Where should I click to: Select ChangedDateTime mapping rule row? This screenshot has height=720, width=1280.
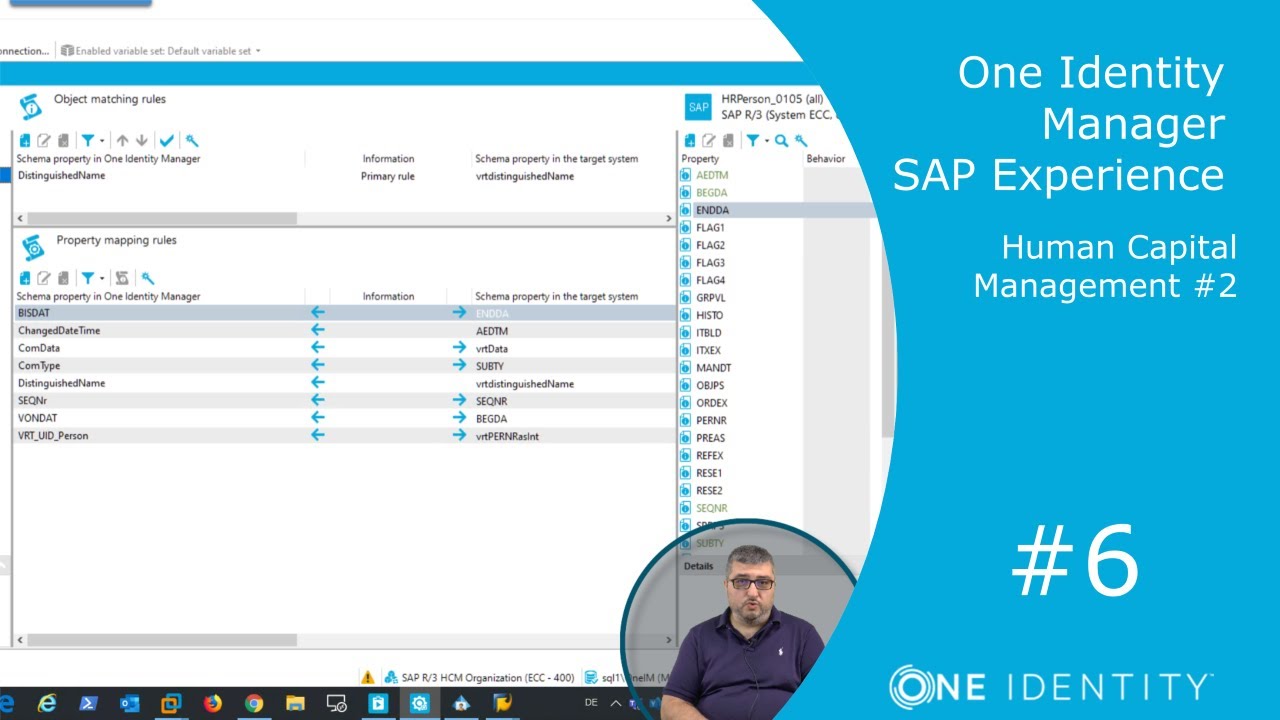[343, 330]
